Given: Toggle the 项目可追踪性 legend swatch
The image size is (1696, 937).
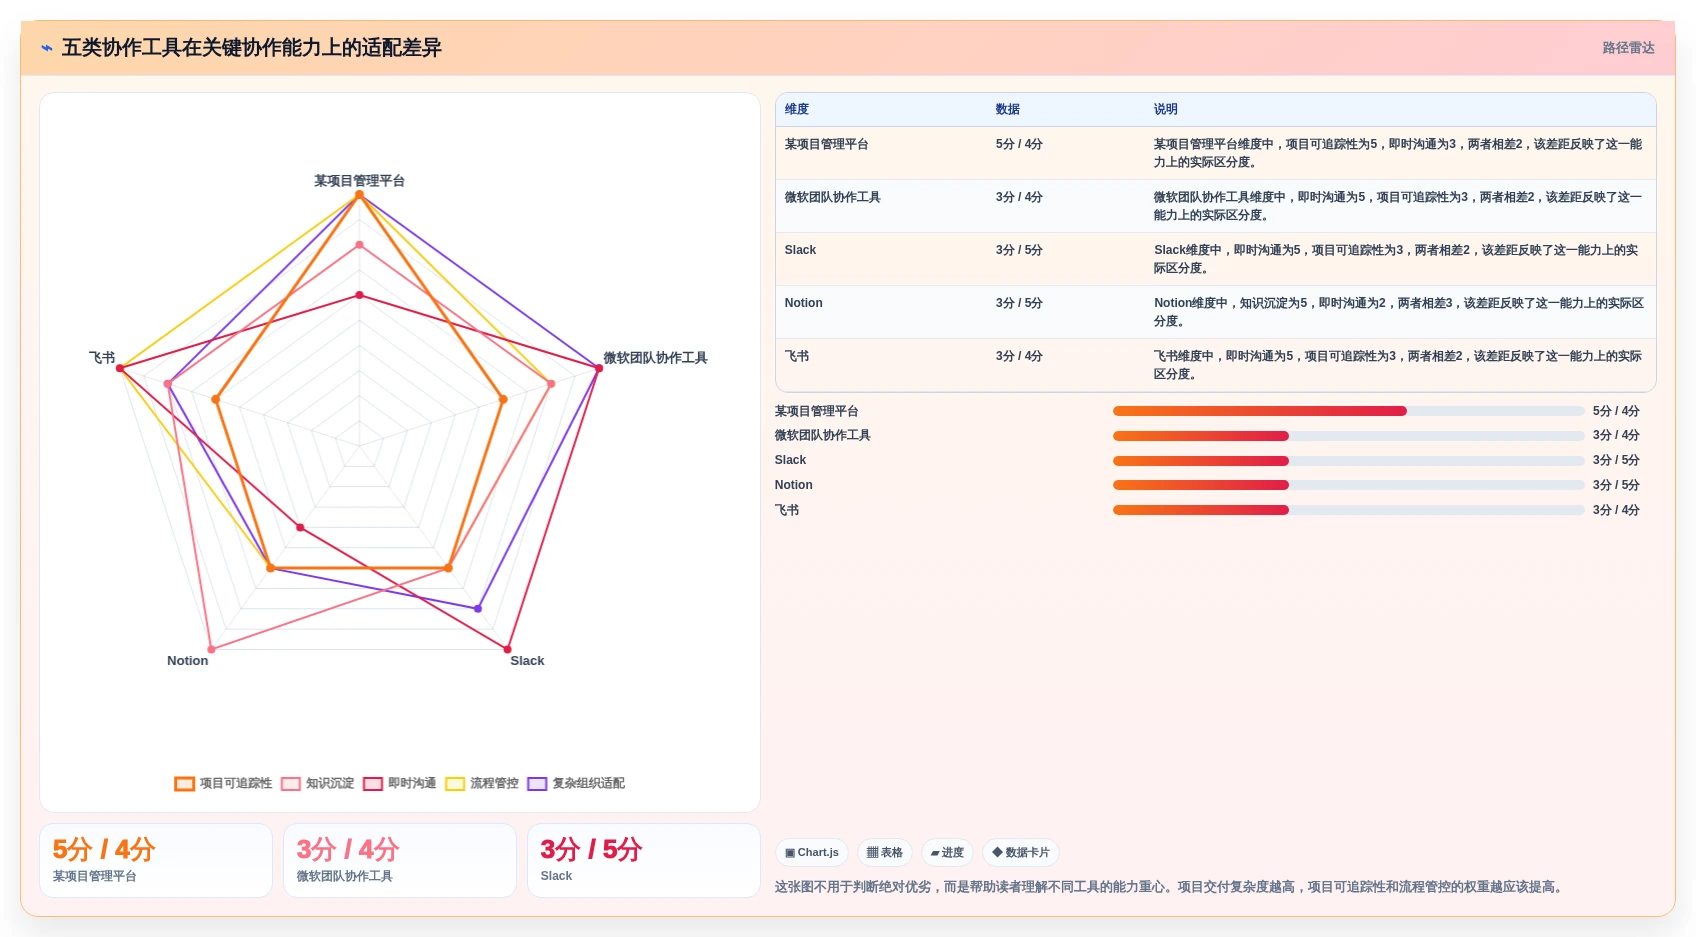Looking at the screenshot, I should [184, 784].
